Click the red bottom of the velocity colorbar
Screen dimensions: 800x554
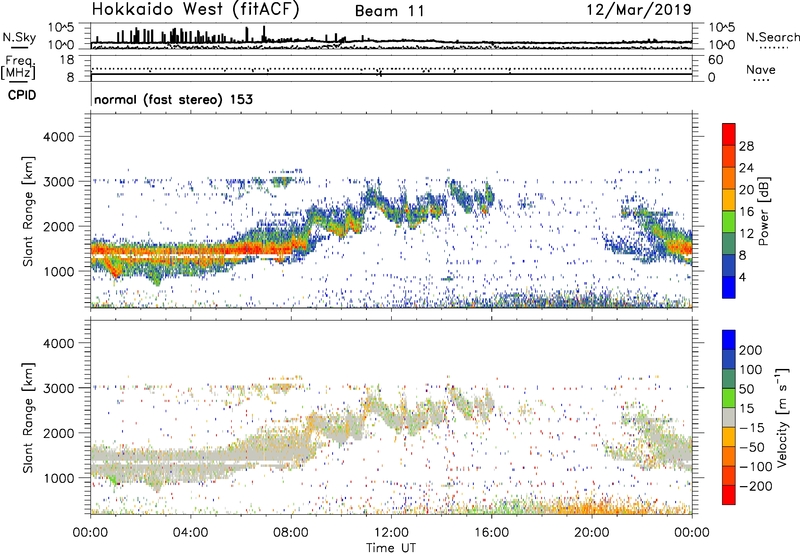729,495
